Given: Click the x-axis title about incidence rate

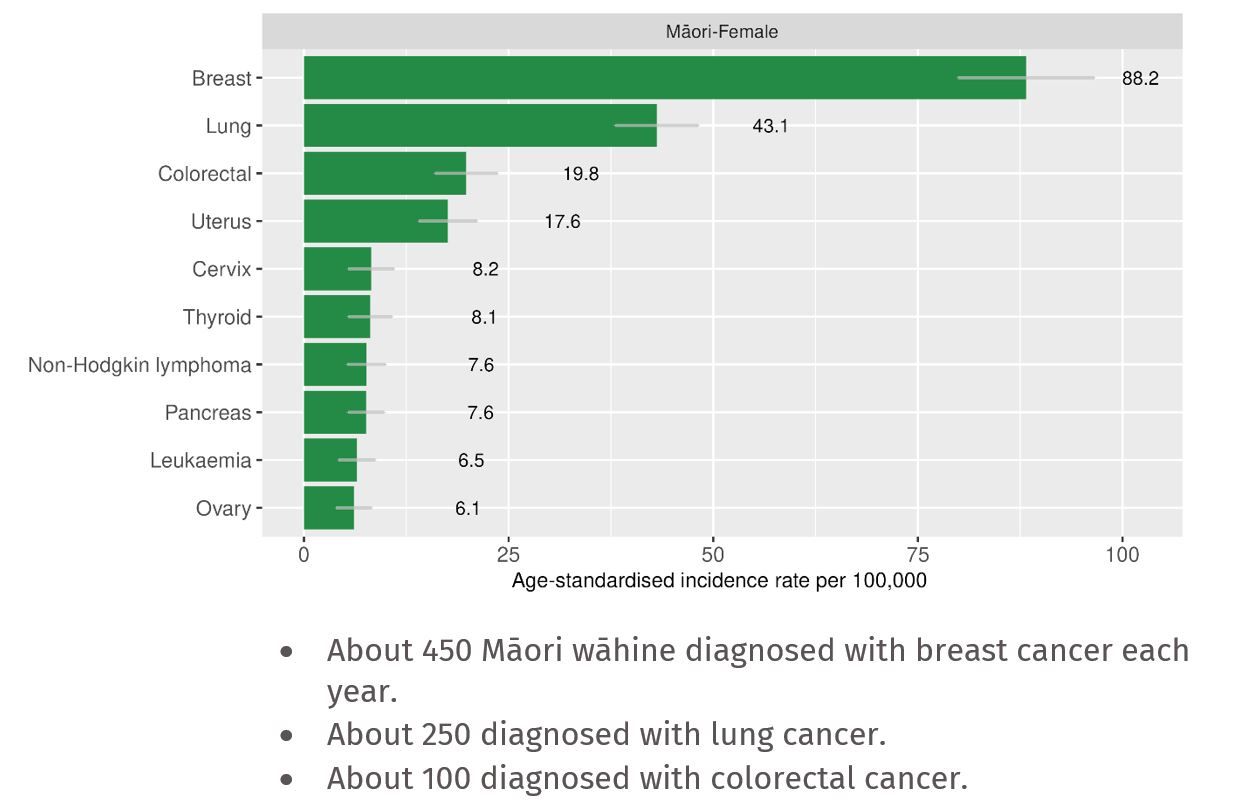Looking at the screenshot, I should 719,581.
